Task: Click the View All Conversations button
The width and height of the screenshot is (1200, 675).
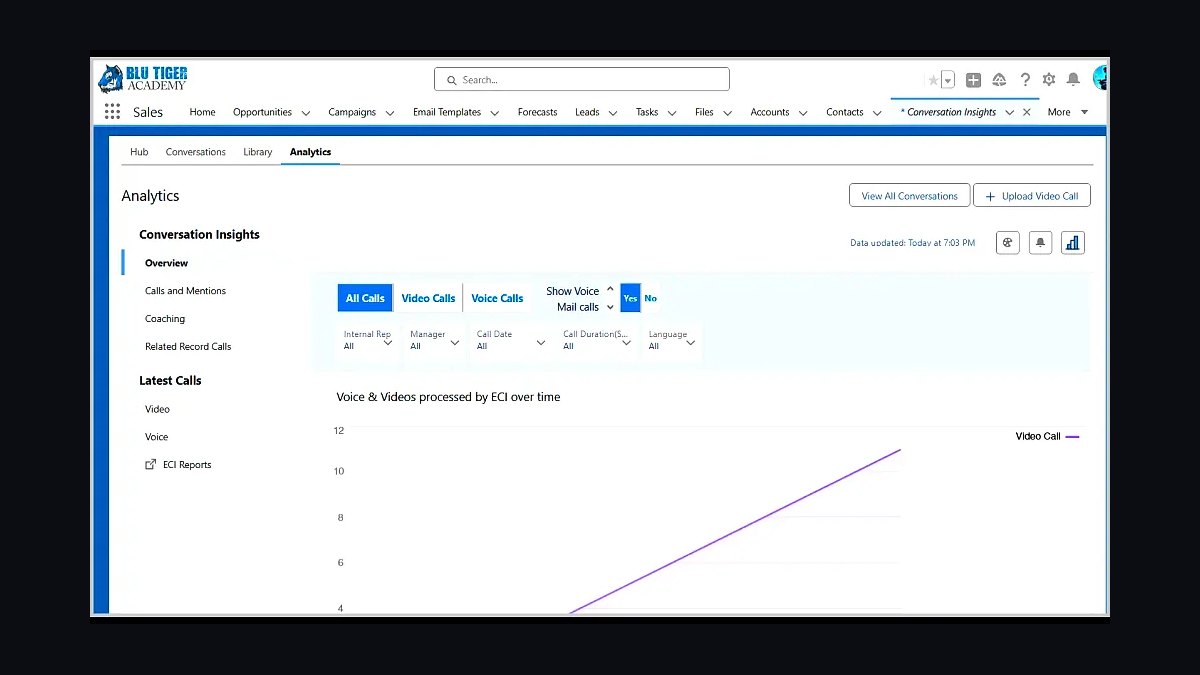Action: [x=910, y=196]
